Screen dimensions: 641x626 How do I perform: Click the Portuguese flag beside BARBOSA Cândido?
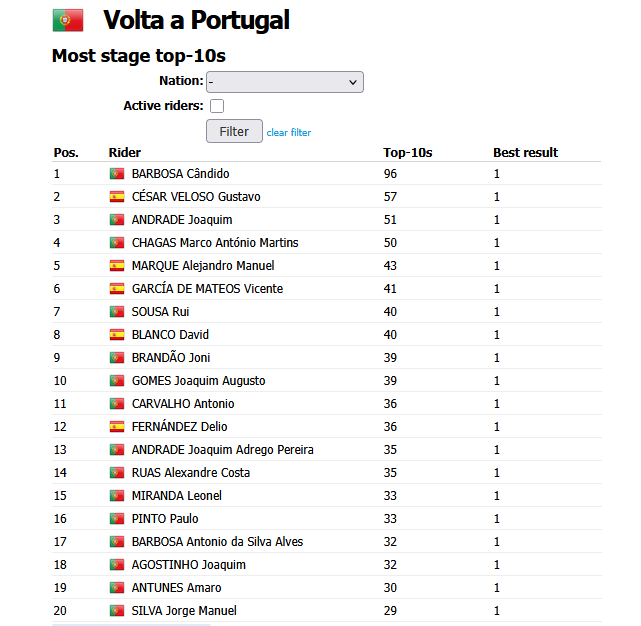[x=117, y=174]
